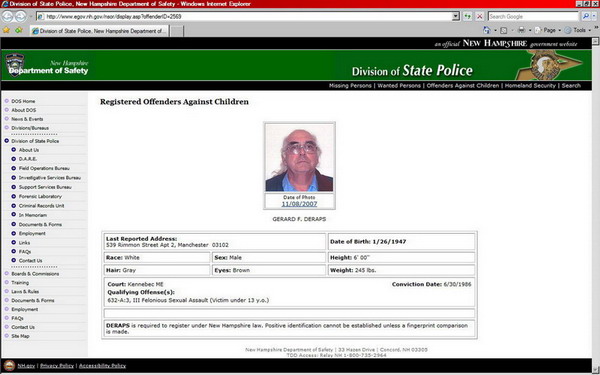This screenshot has height=375, width=600.
Task: Click into the Search Google field
Action: [x=533, y=16]
